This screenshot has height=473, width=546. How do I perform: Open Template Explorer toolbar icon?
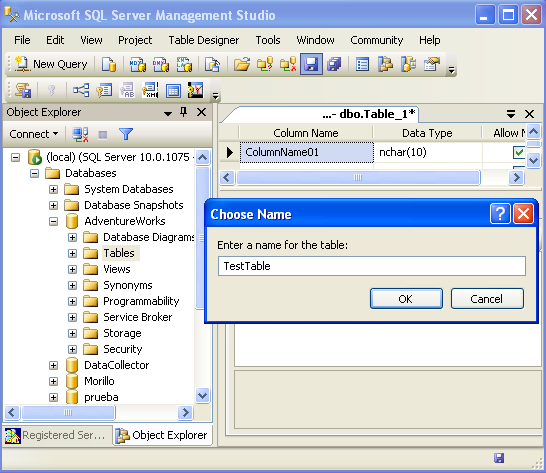(x=408, y=64)
